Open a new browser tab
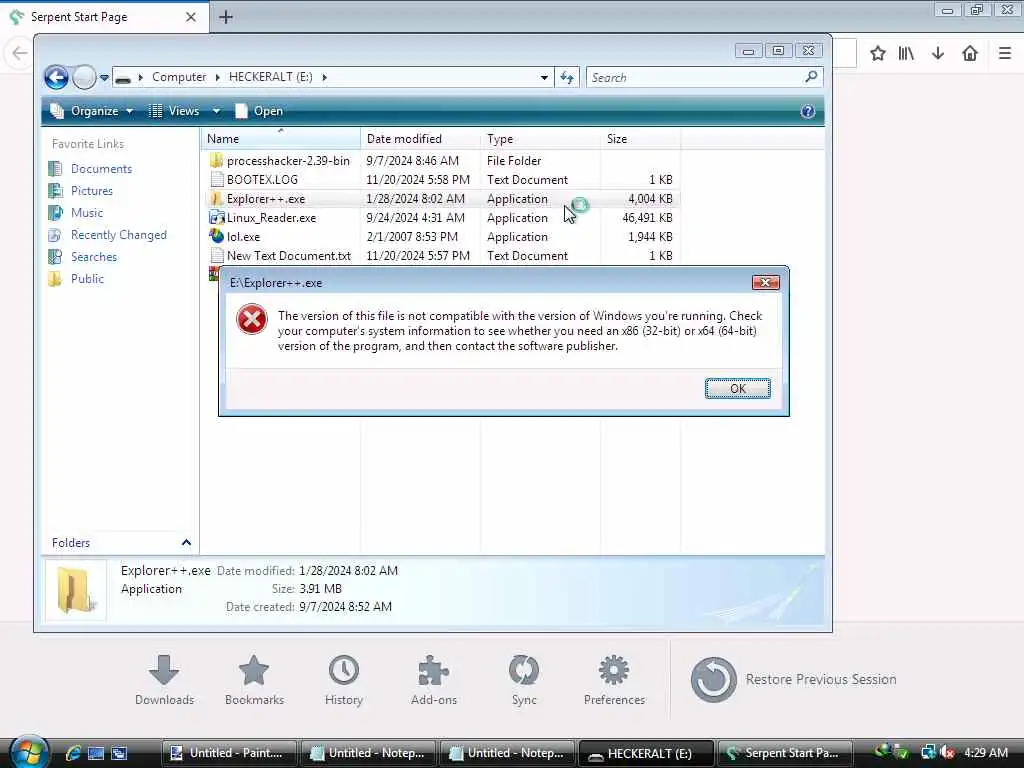Screen dimensions: 1024x768 (226, 17)
